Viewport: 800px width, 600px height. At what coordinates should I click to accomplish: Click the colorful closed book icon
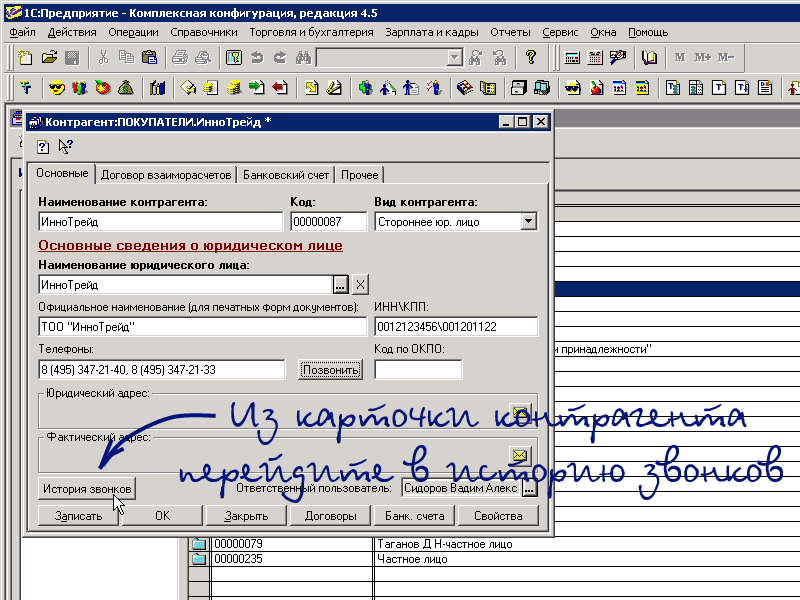click(464, 88)
